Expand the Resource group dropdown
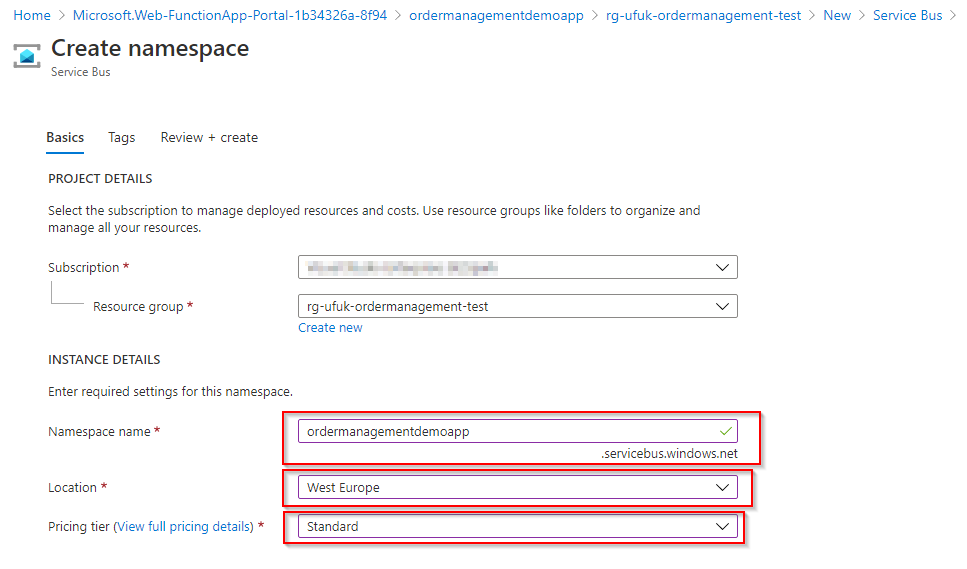 517,306
